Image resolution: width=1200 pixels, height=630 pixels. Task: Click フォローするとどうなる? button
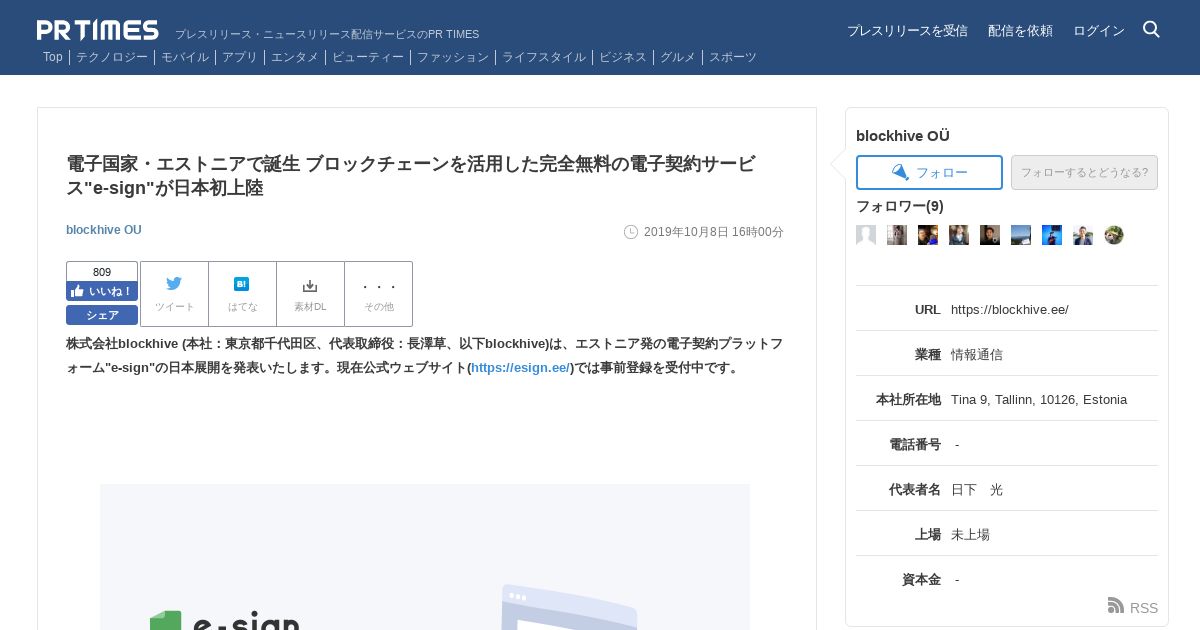[1084, 172]
